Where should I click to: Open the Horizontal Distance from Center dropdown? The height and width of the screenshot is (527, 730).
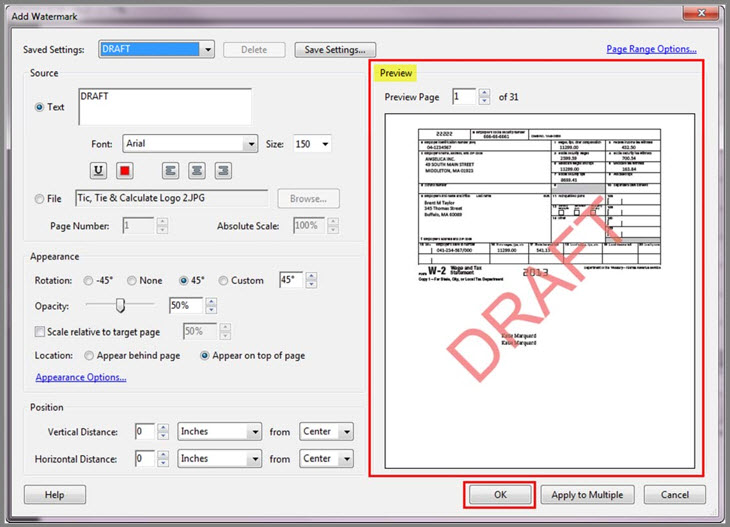[x=326, y=459]
